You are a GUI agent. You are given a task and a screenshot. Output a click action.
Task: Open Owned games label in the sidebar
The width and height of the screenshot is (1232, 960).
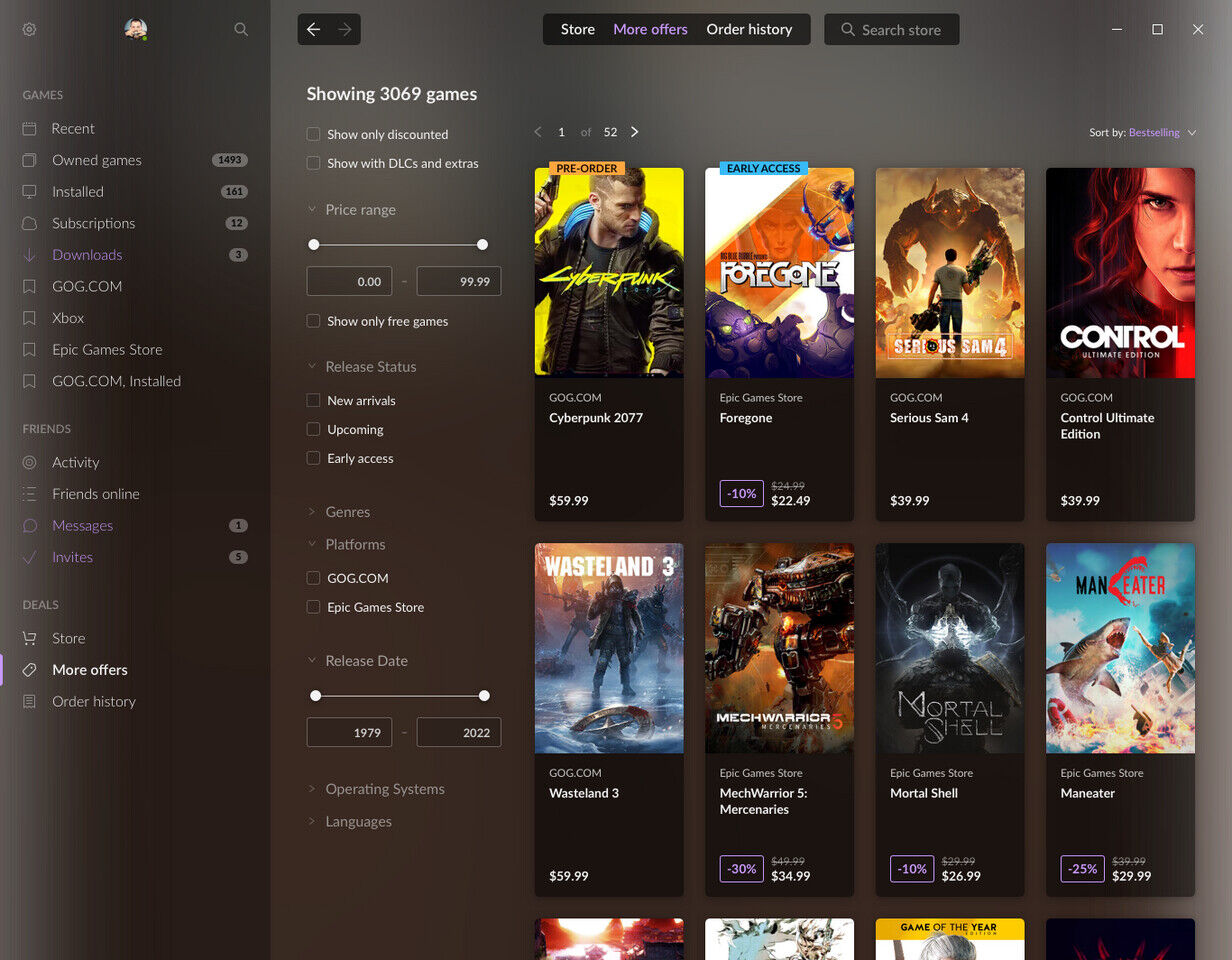click(97, 160)
